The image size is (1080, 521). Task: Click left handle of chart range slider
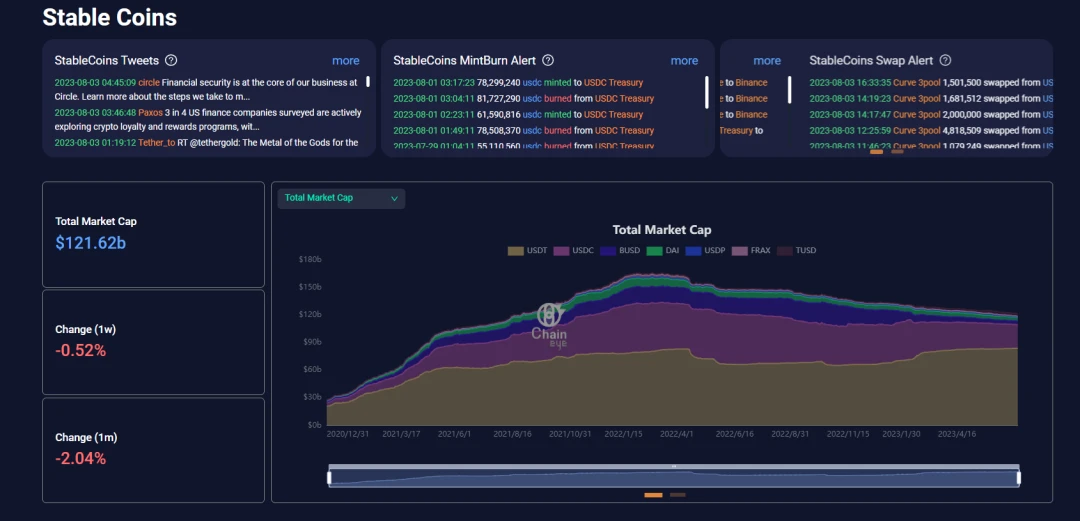329,478
